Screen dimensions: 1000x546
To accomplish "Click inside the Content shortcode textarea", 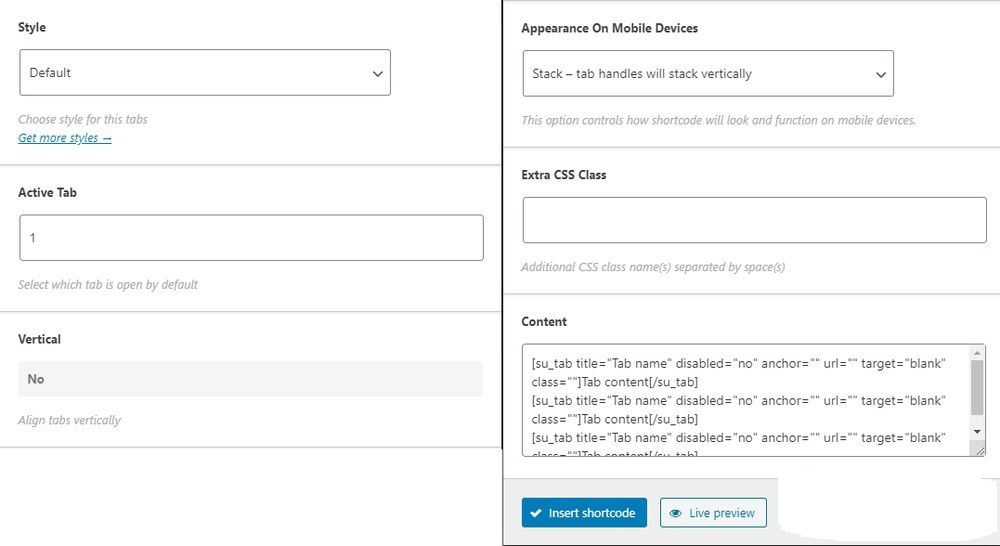I will (744, 400).
